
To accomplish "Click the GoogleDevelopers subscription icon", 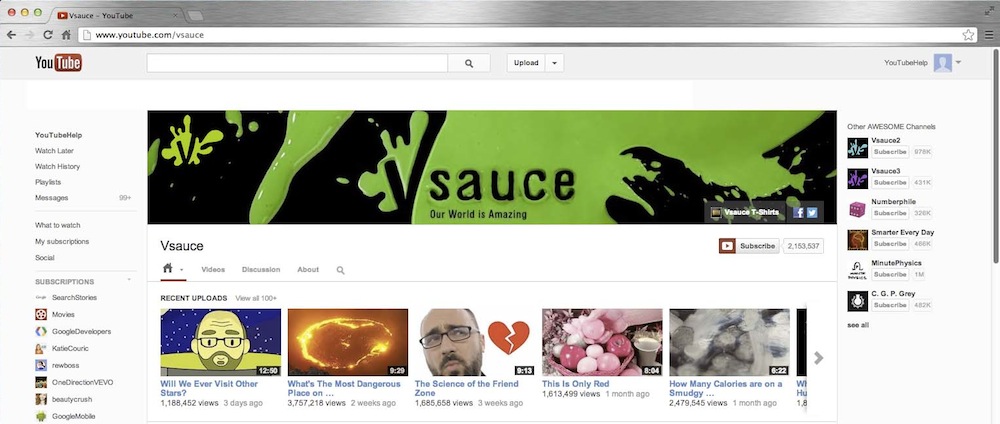I will (x=41, y=332).
